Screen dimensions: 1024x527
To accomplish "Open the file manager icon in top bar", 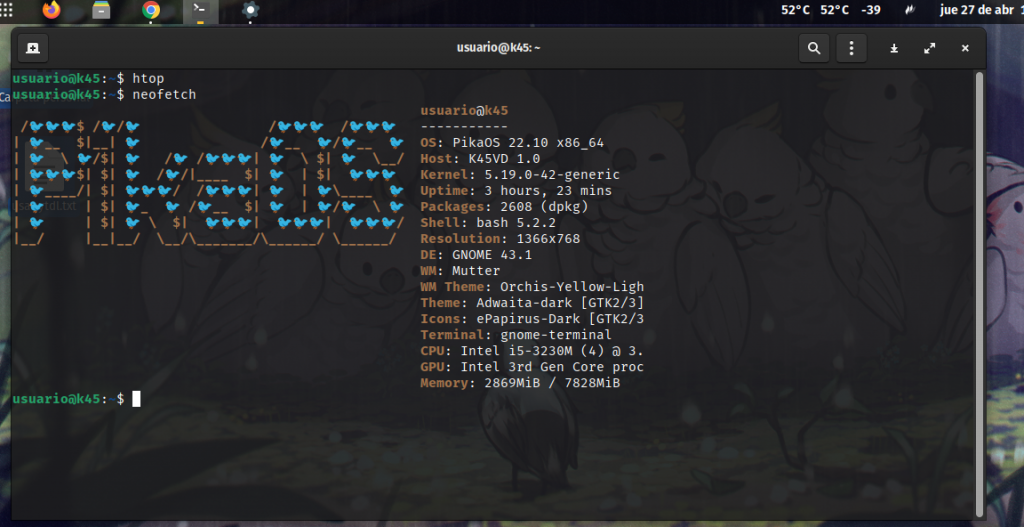I will pyautogui.click(x=101, y=11).
